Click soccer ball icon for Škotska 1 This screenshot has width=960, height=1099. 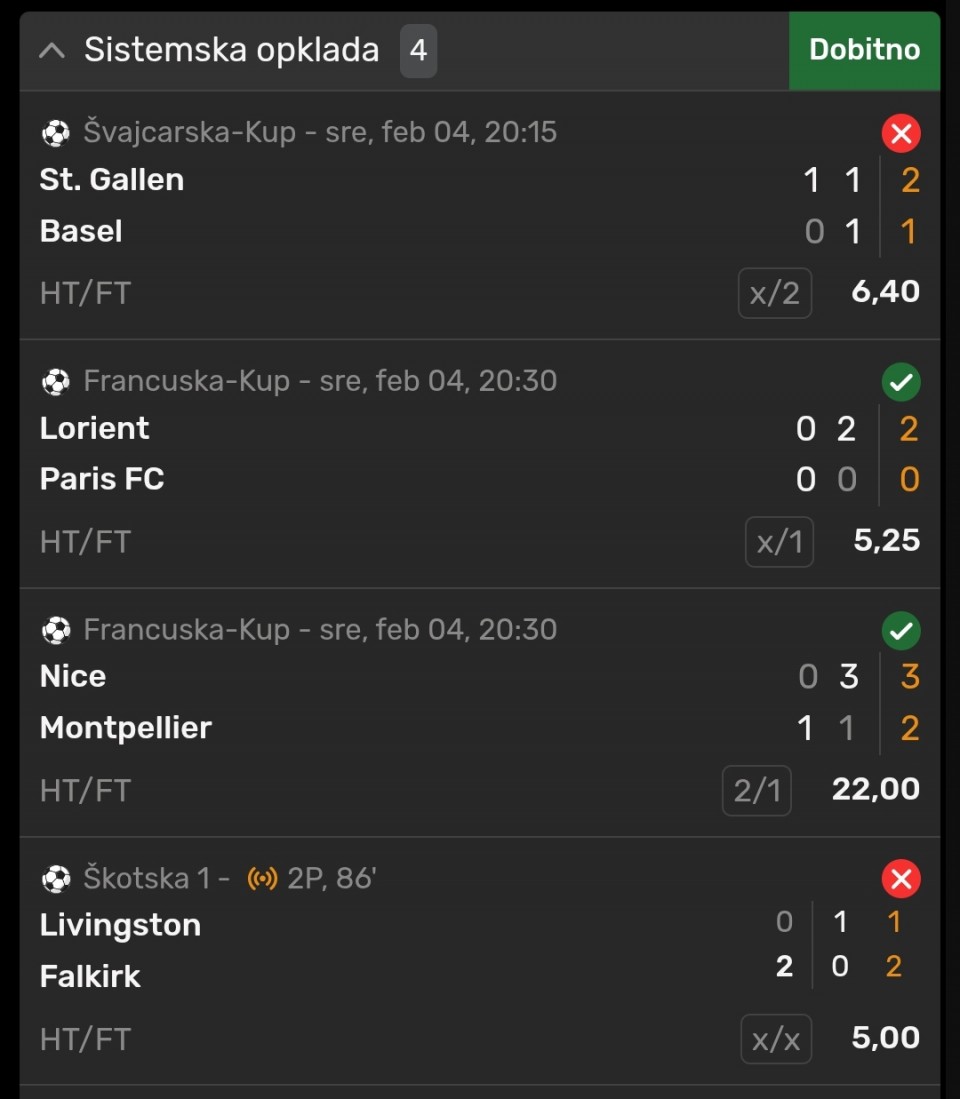click(x=56, y=879)
